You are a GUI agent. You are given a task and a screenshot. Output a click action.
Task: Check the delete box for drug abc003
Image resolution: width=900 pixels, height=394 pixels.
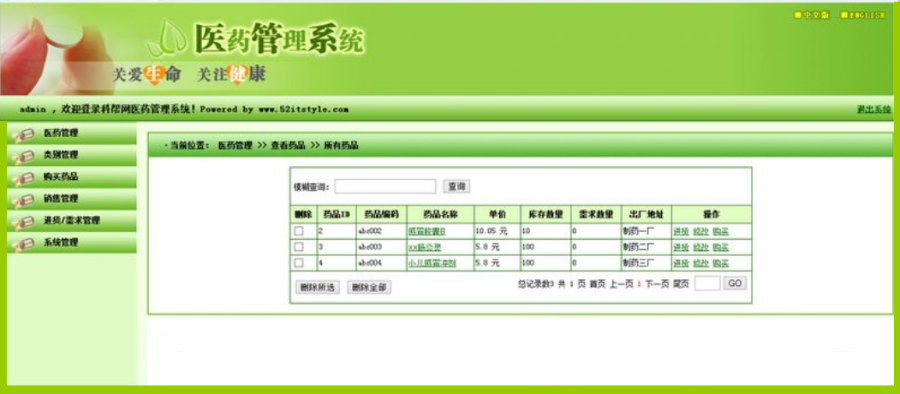click(299, 246)
